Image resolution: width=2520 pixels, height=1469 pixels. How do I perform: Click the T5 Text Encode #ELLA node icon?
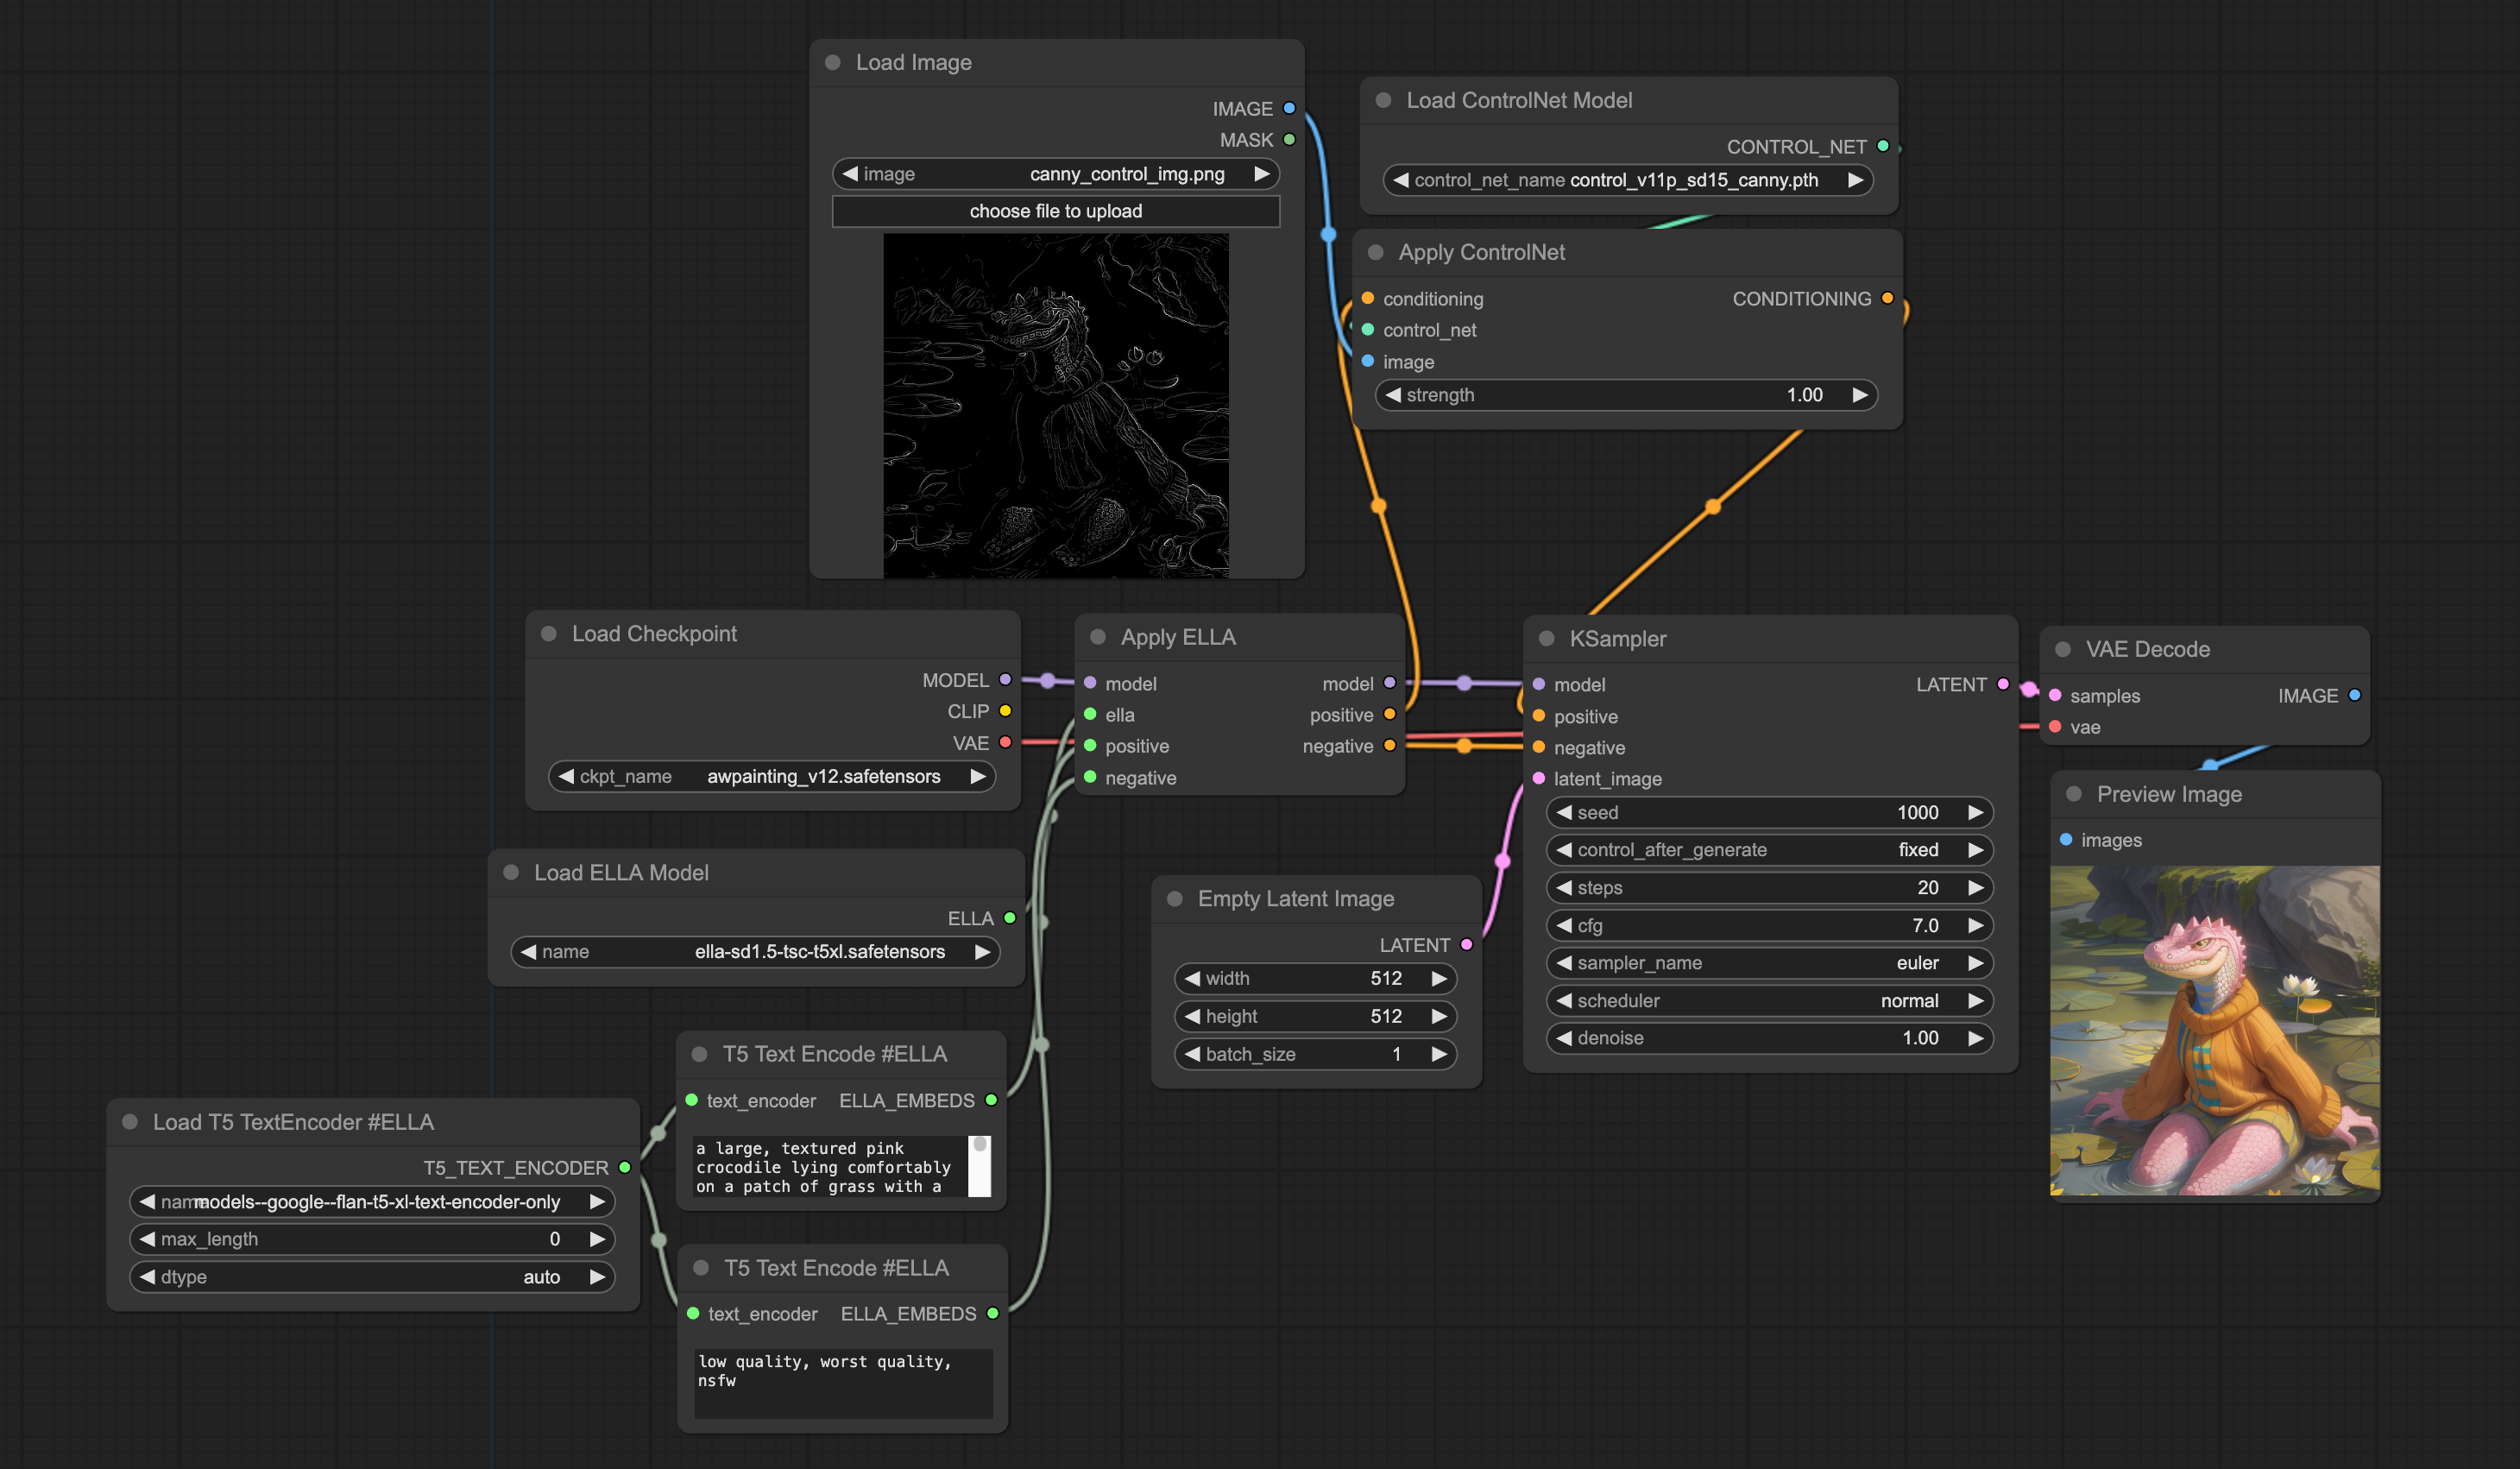702,1053
